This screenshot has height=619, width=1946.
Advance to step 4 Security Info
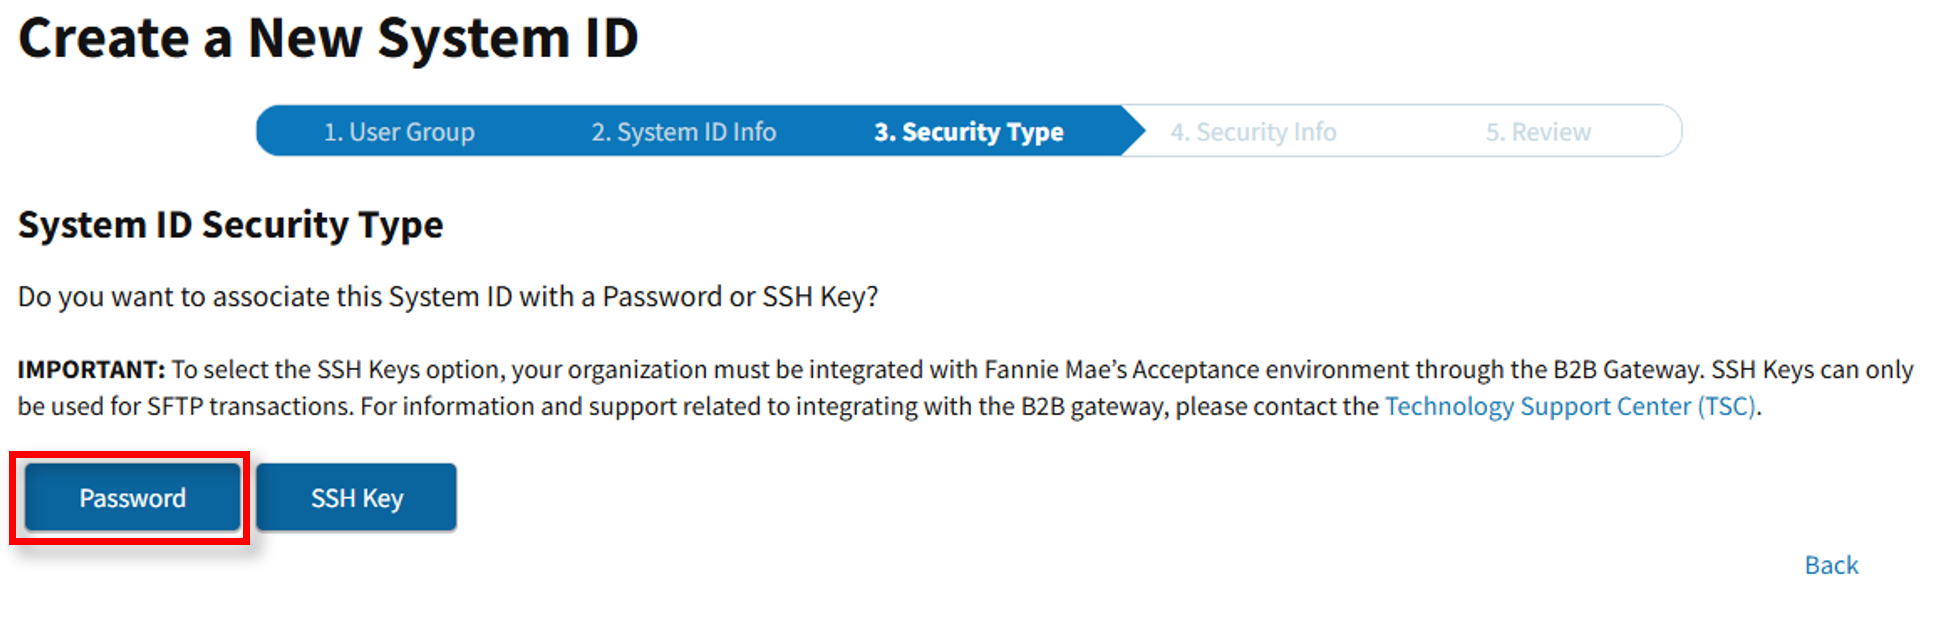tap(1253, 132)
